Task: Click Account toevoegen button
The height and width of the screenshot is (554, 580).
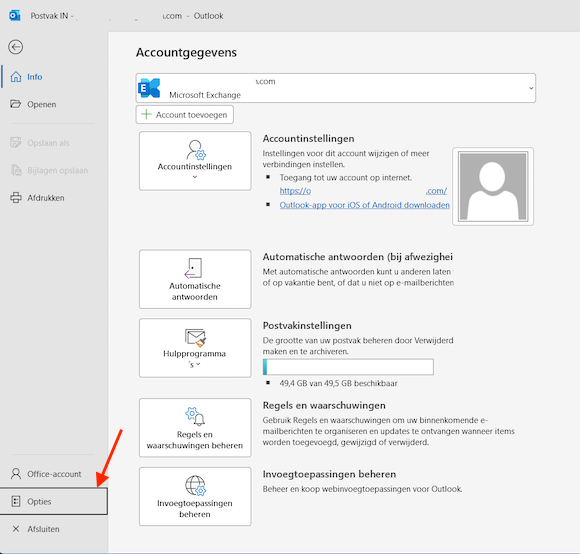Action: click(x=185, y=115)
